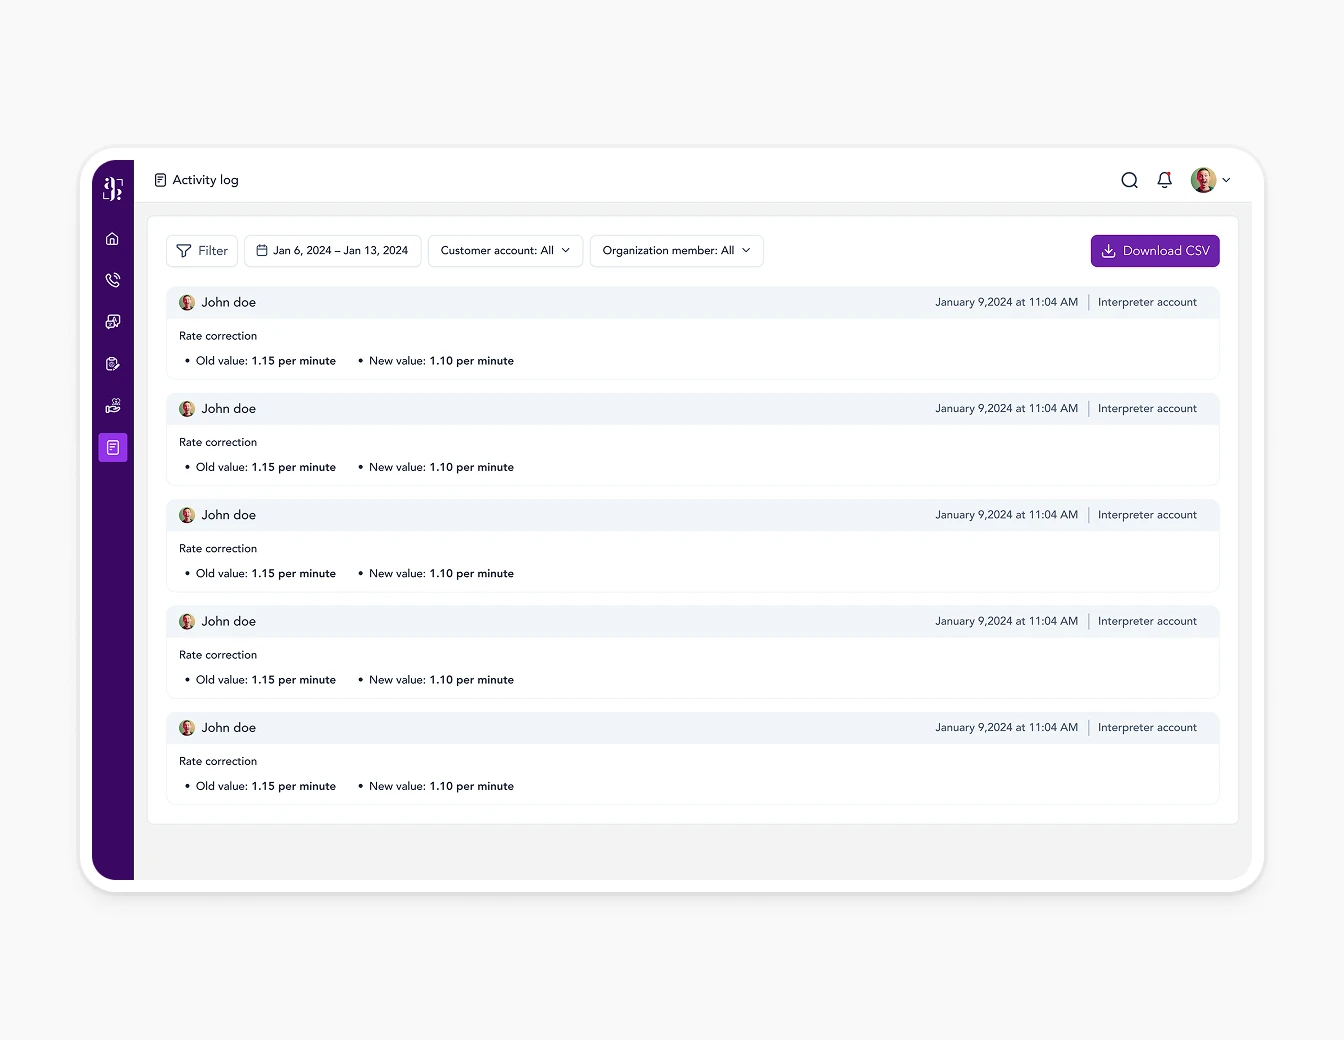The height and width of the screenshot is (1040, 1344).
Task: Download the activity log as CSV
Action: click(1155, 251)
